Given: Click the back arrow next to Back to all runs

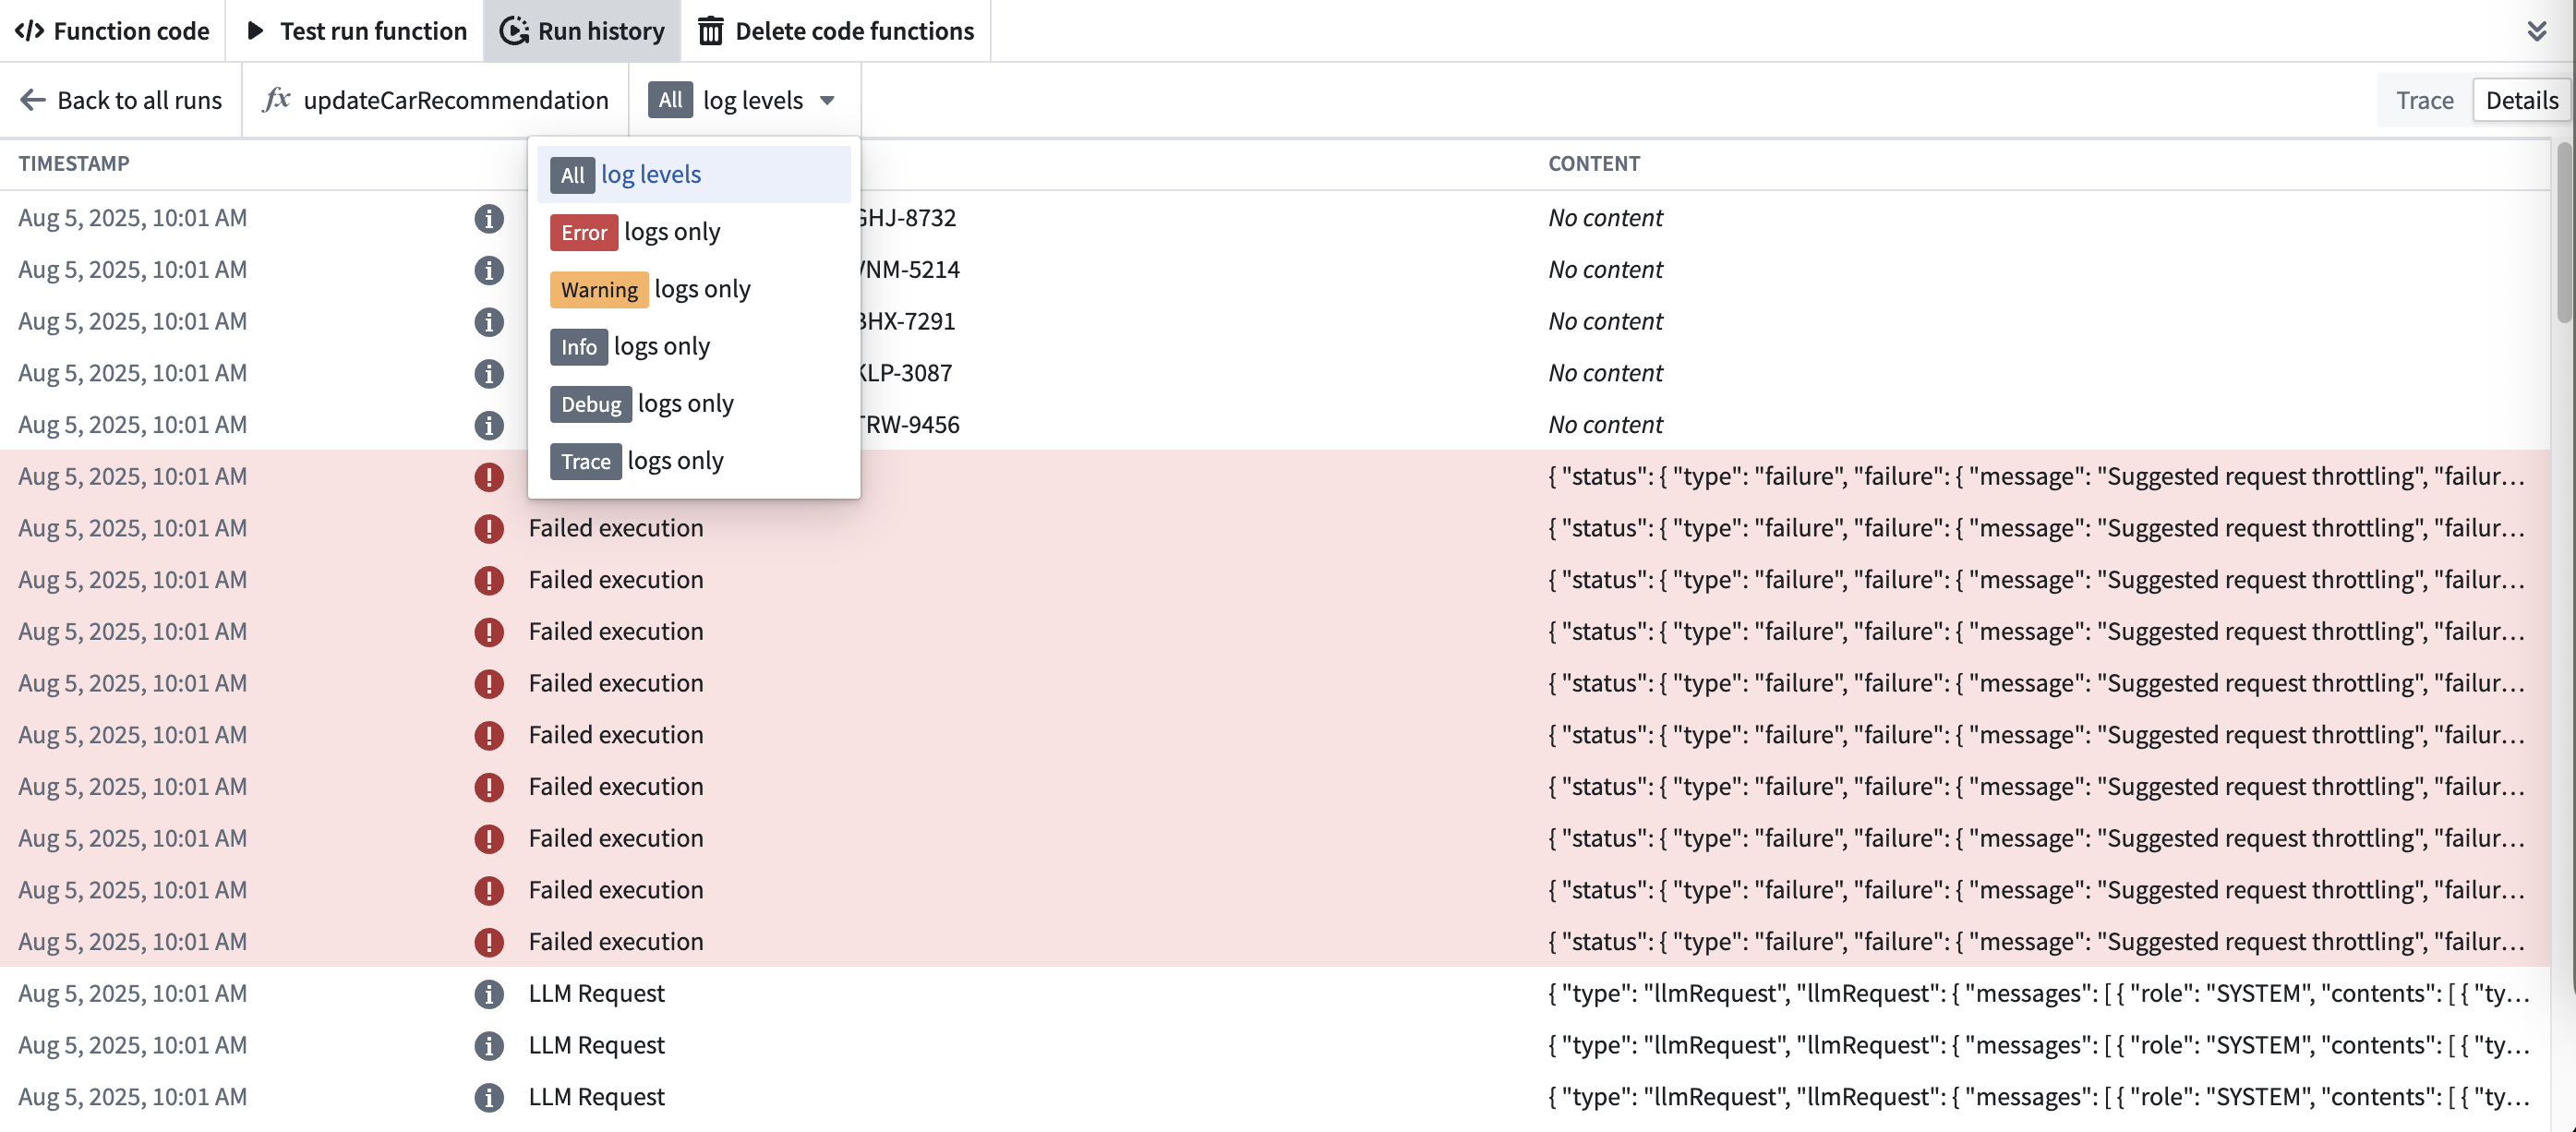Looking at the screenshot, I should tap(32, 100).
